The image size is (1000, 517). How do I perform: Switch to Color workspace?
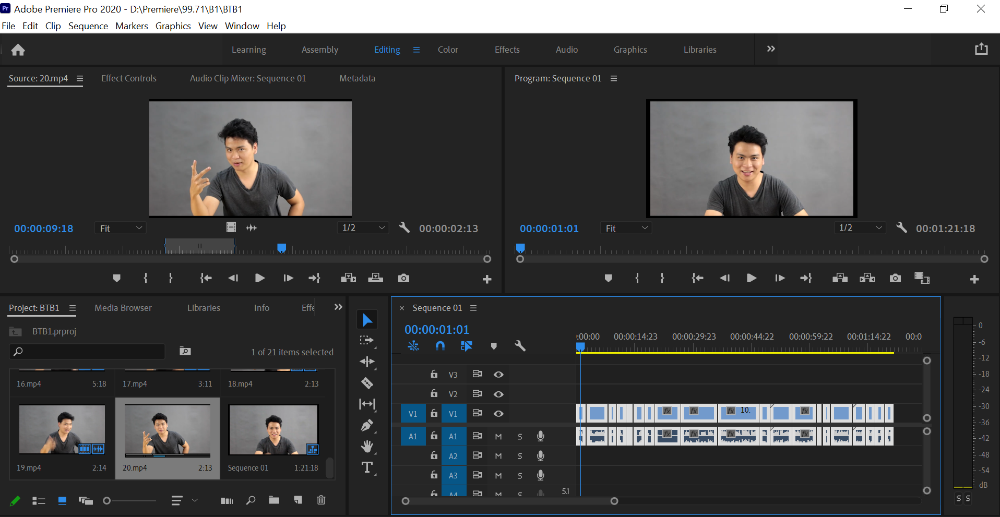coord(448,50)
